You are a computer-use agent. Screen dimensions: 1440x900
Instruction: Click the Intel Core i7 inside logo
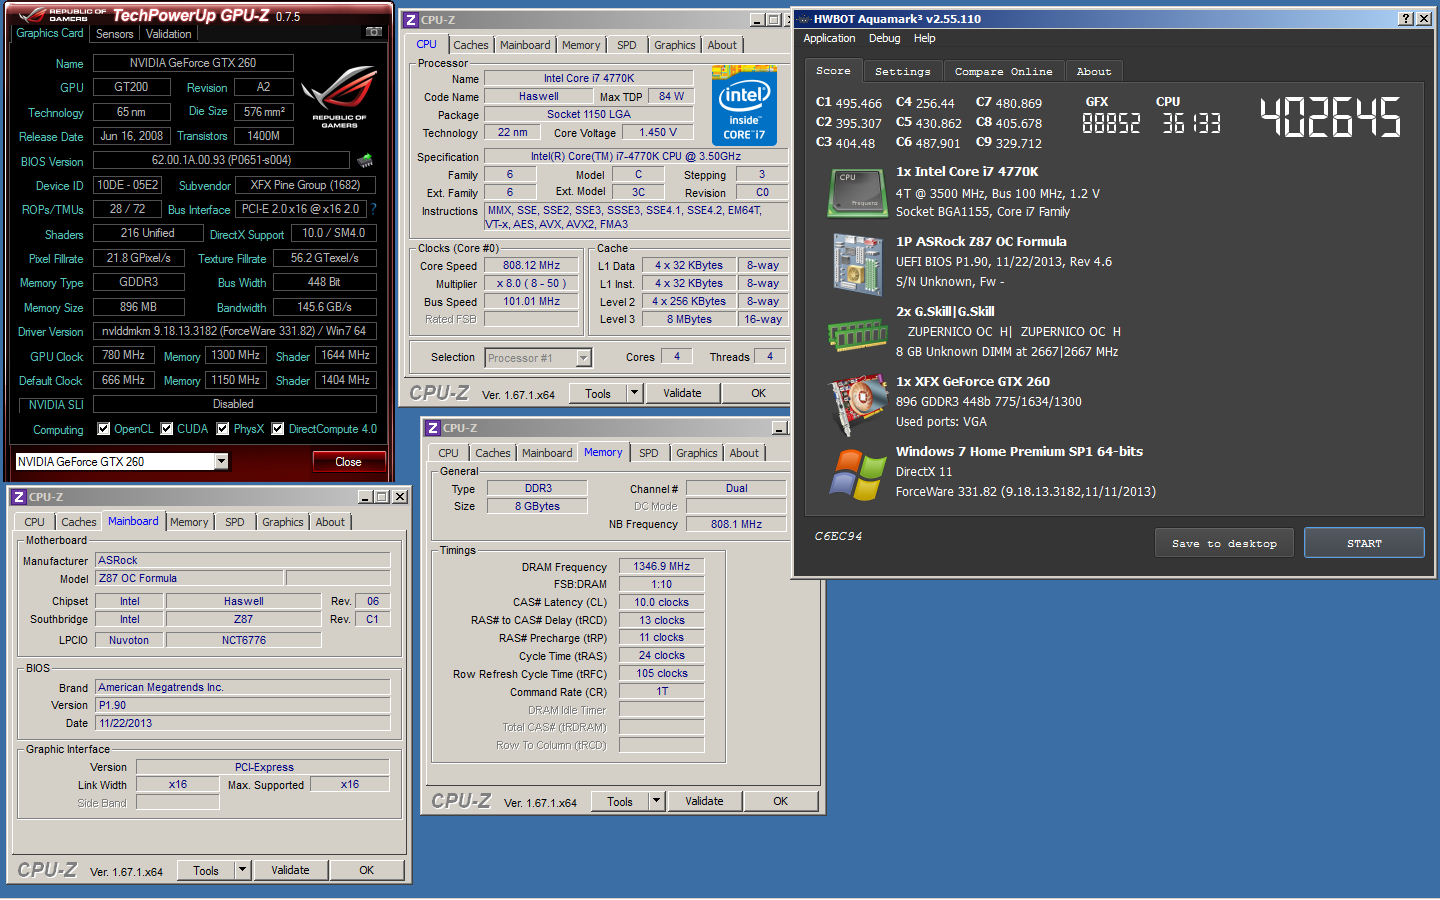point(744,106)
